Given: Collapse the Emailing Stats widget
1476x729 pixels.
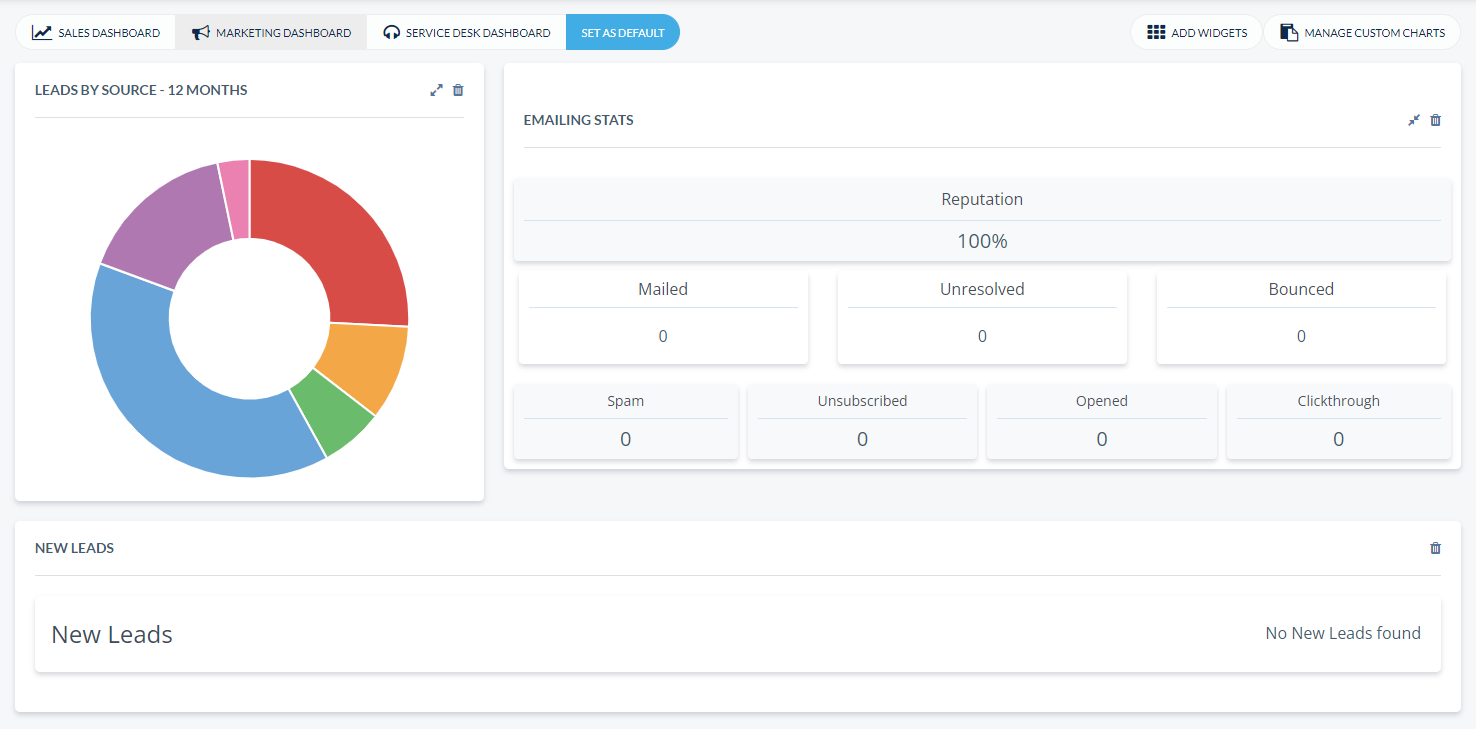Looking at the screenshot, I should (1414, 120).
